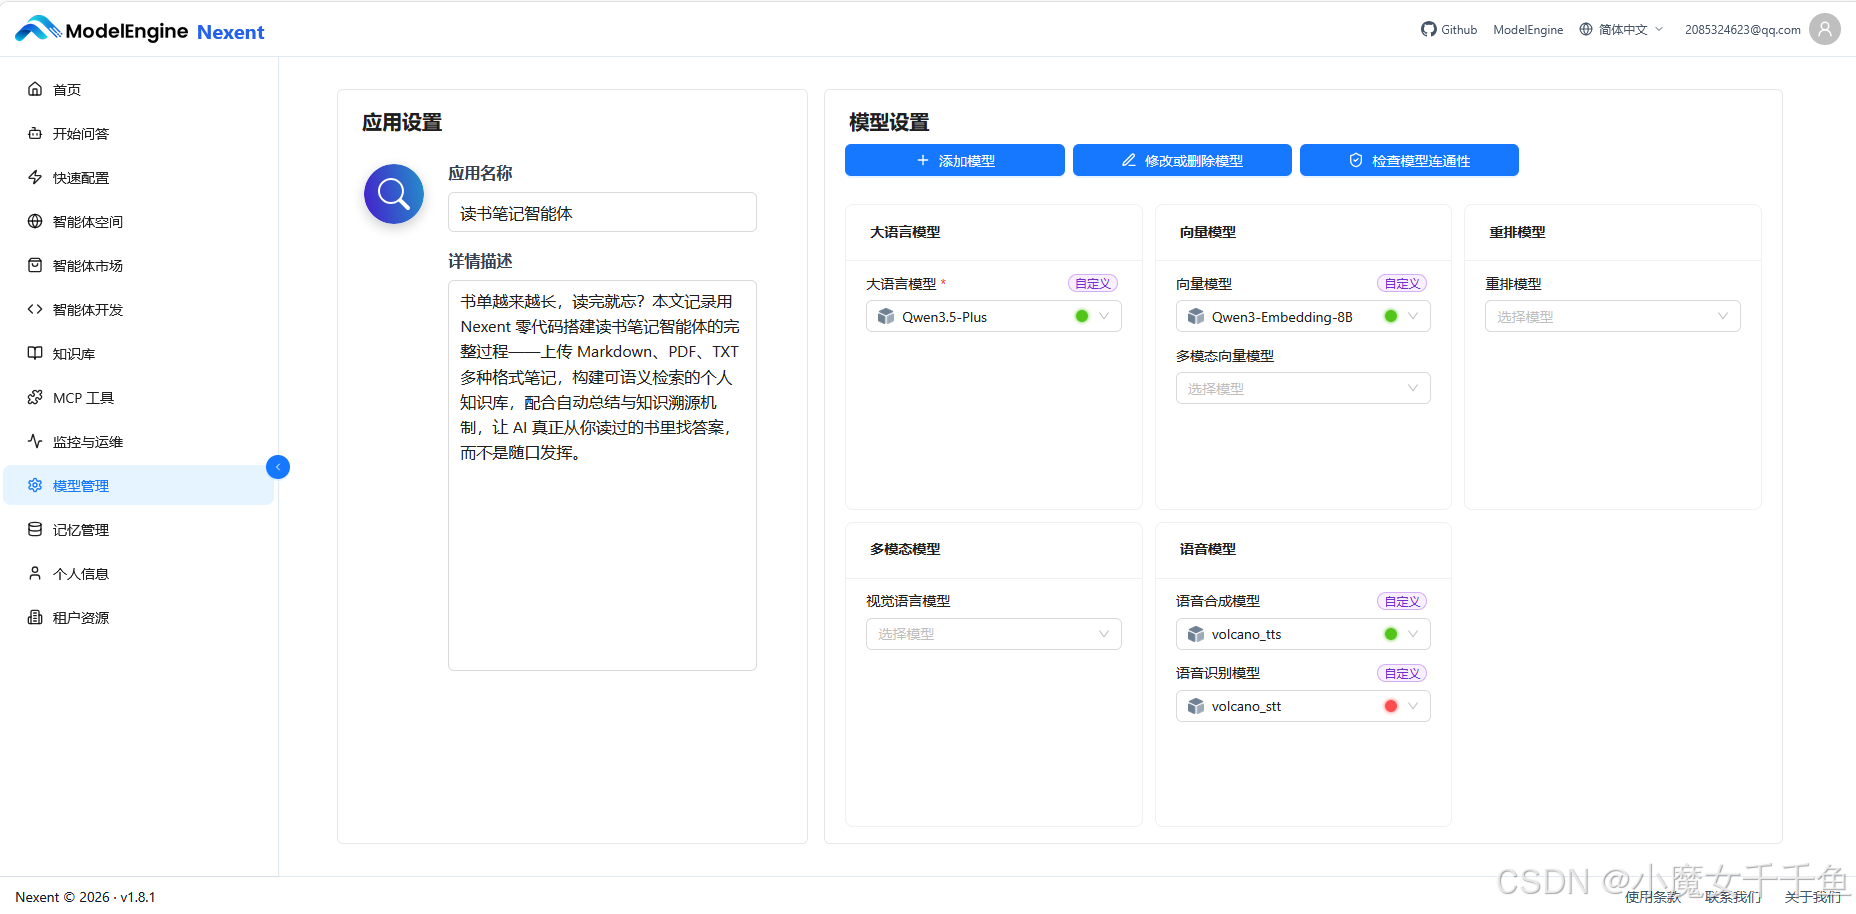
Task: Click 自定义 tag next to 语音合成模型
Action: (x=1402, y=601)
